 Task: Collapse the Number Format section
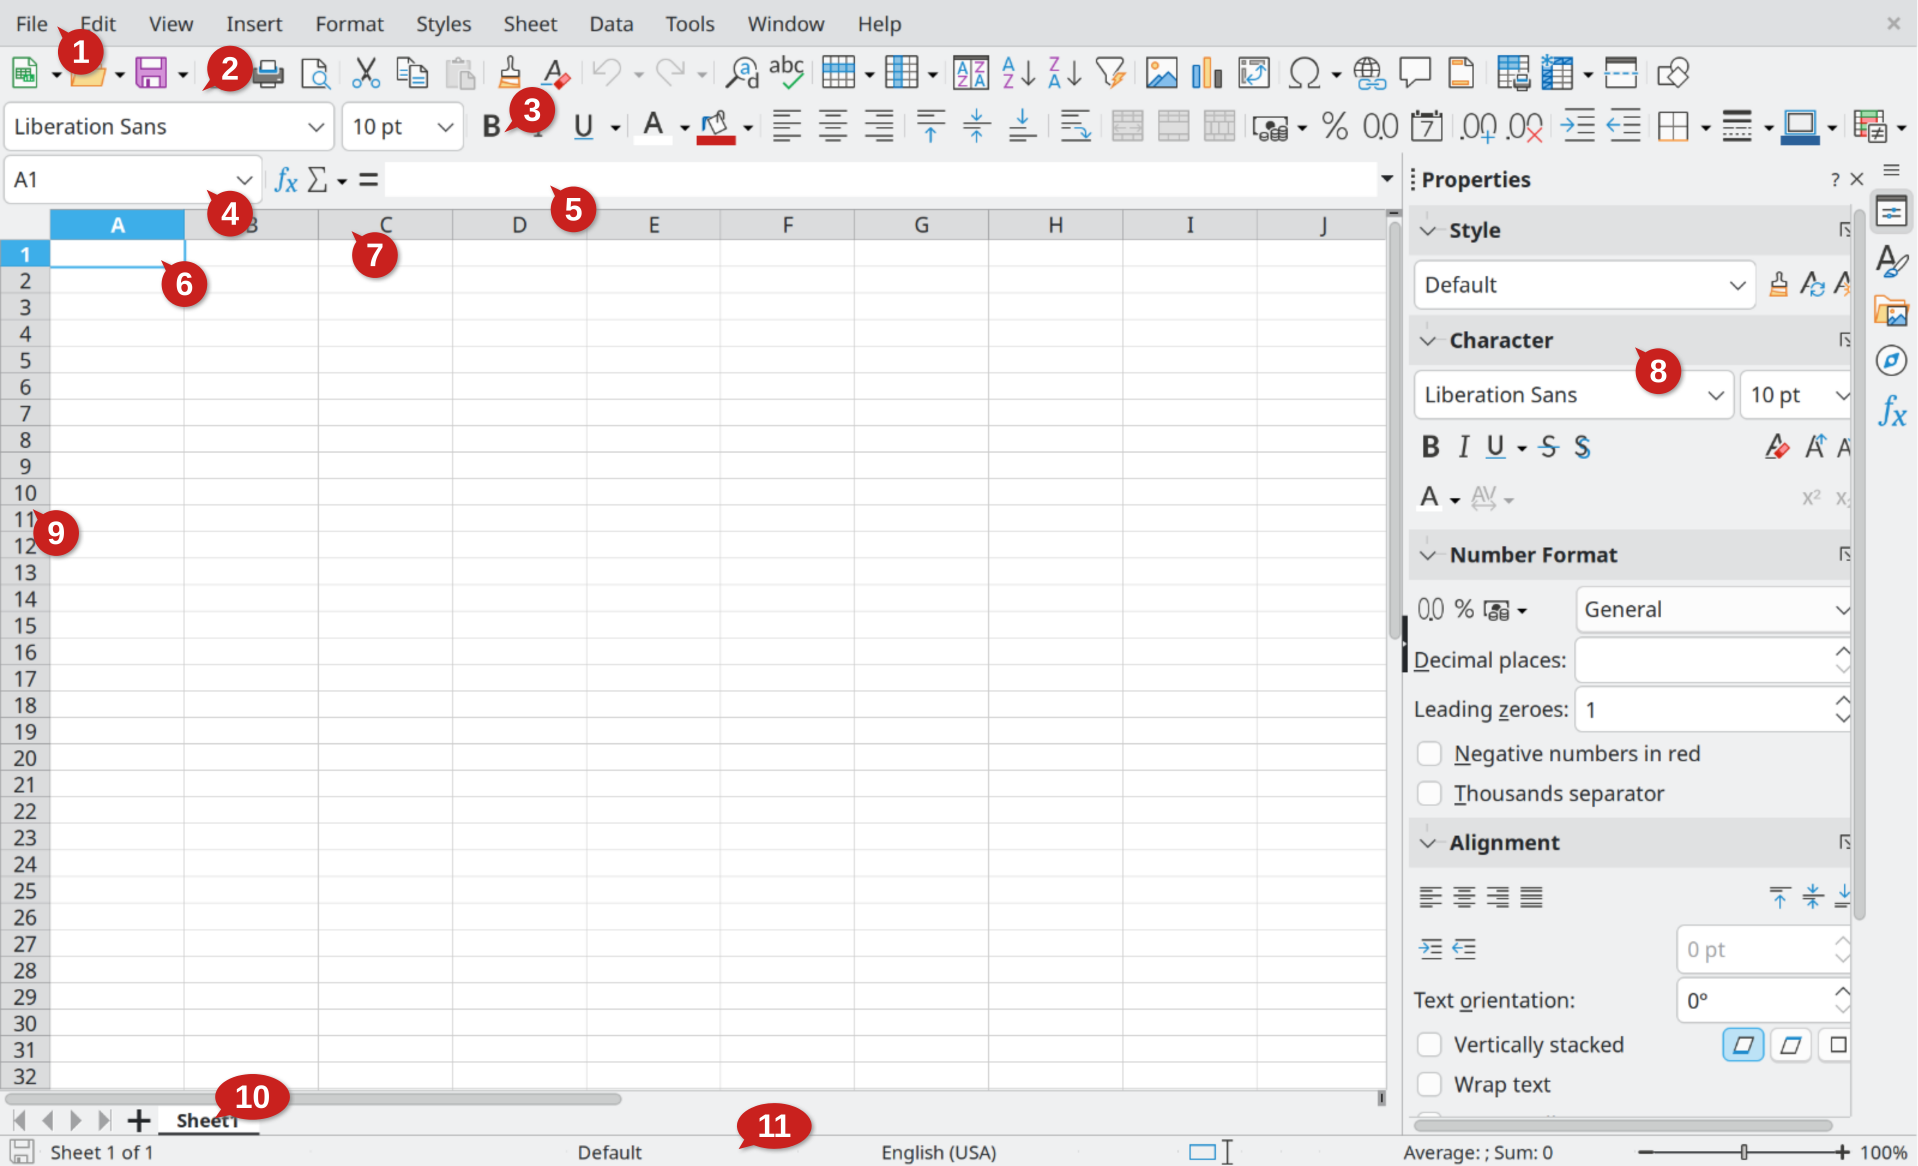coord(1427,555)
